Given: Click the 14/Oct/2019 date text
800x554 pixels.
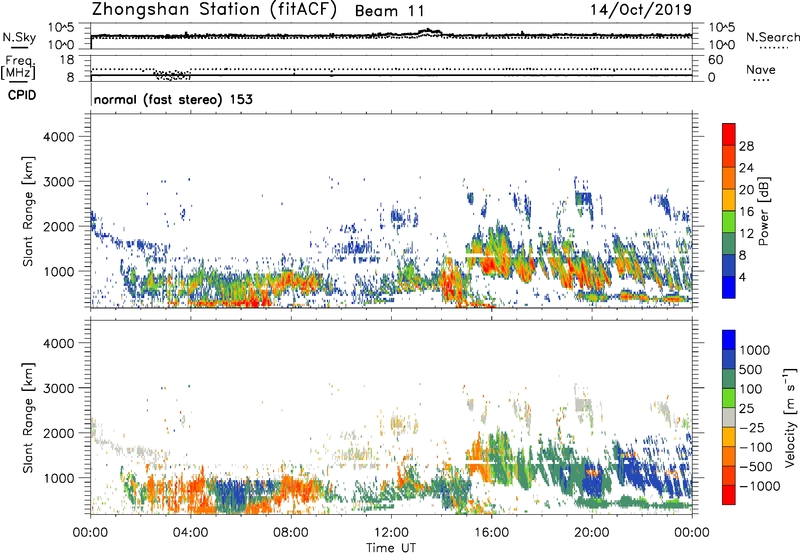Looking at the screenshot, I should coord(641,10).
